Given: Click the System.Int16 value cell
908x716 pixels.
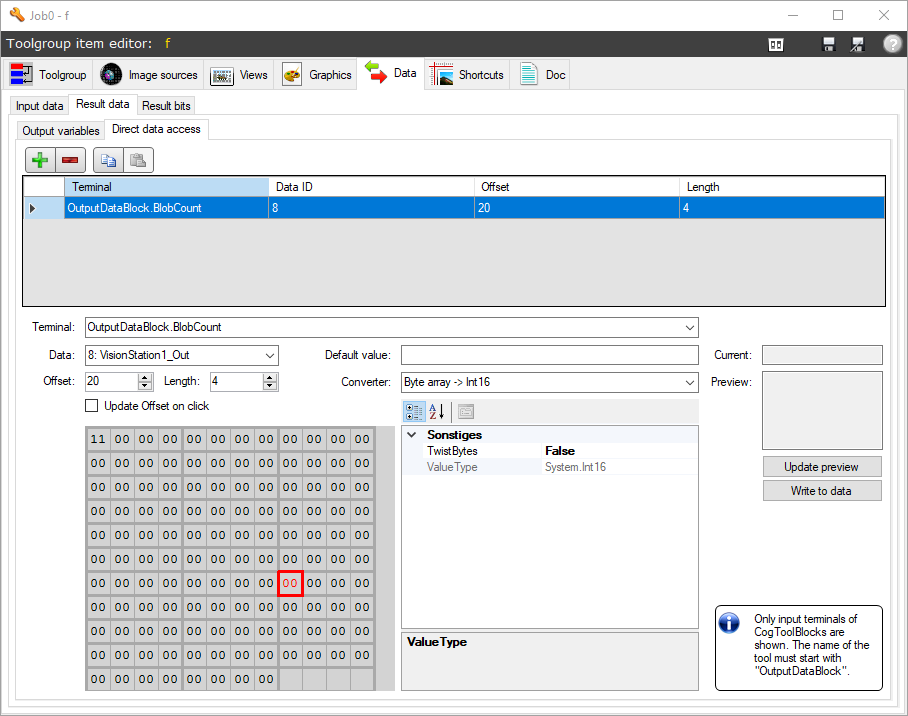Looking at the screenshot, I should tap(619, 467).
